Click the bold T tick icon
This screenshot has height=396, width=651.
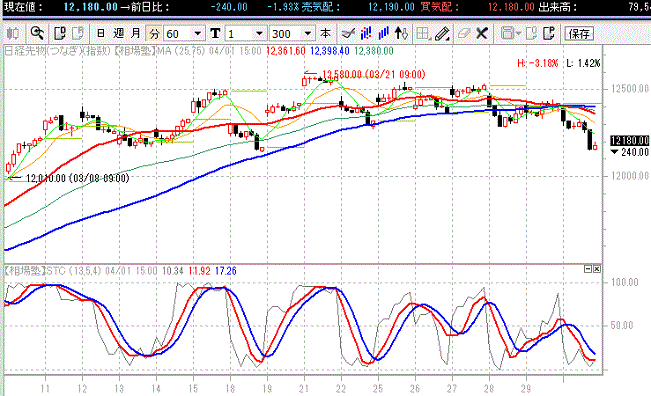pyautogui.click(x=215, y=33)
